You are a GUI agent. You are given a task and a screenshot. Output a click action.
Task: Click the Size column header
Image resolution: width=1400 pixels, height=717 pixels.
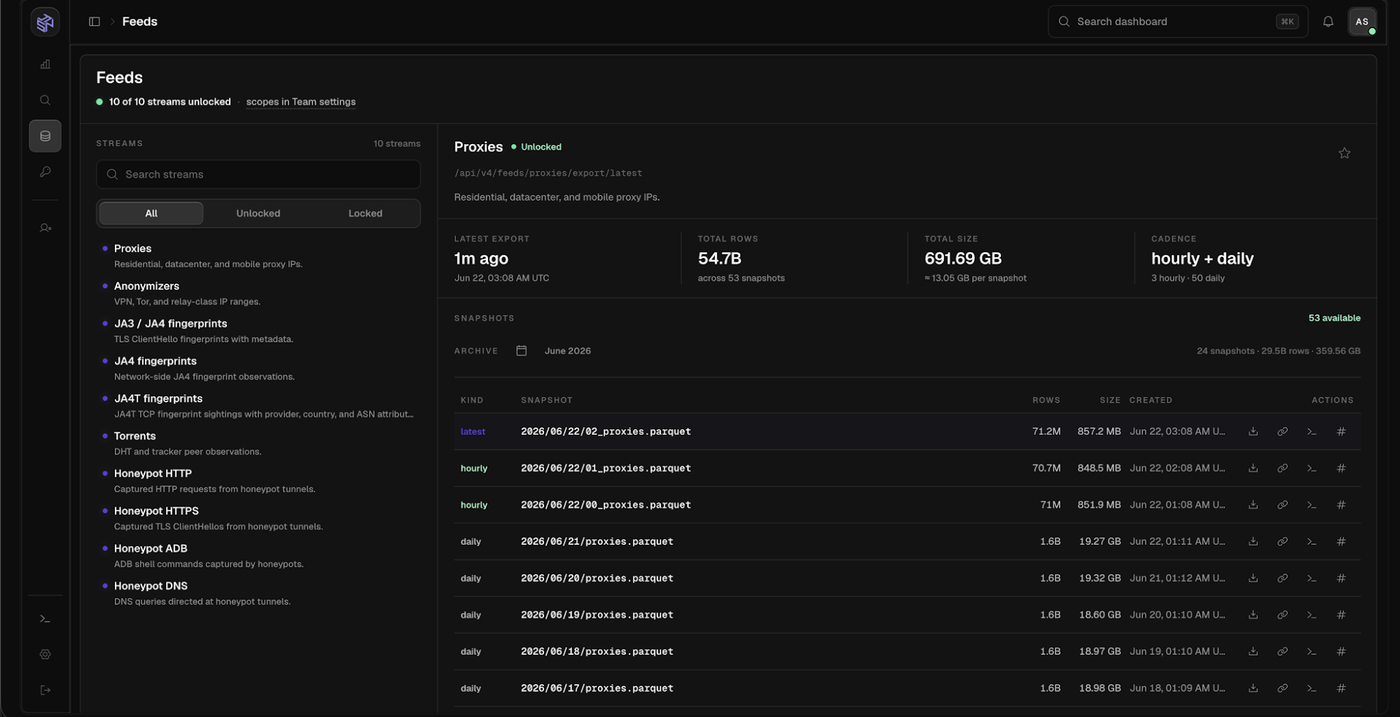click(1110, 400)
